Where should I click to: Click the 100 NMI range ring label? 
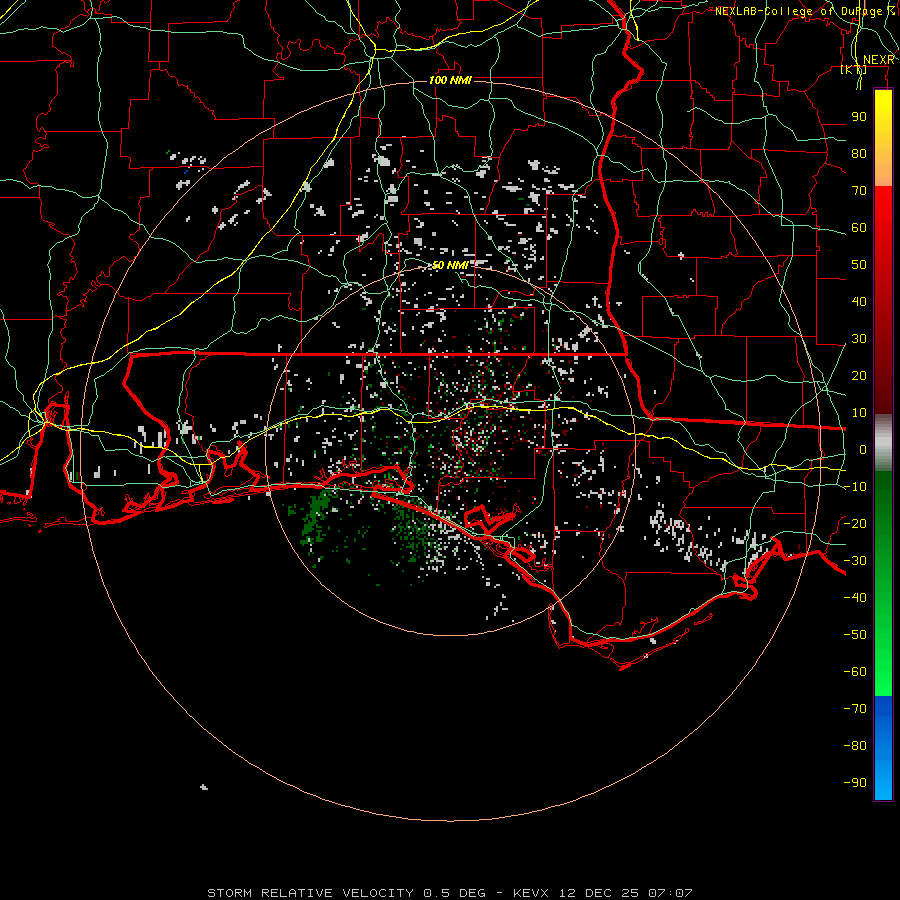(450, 80)
